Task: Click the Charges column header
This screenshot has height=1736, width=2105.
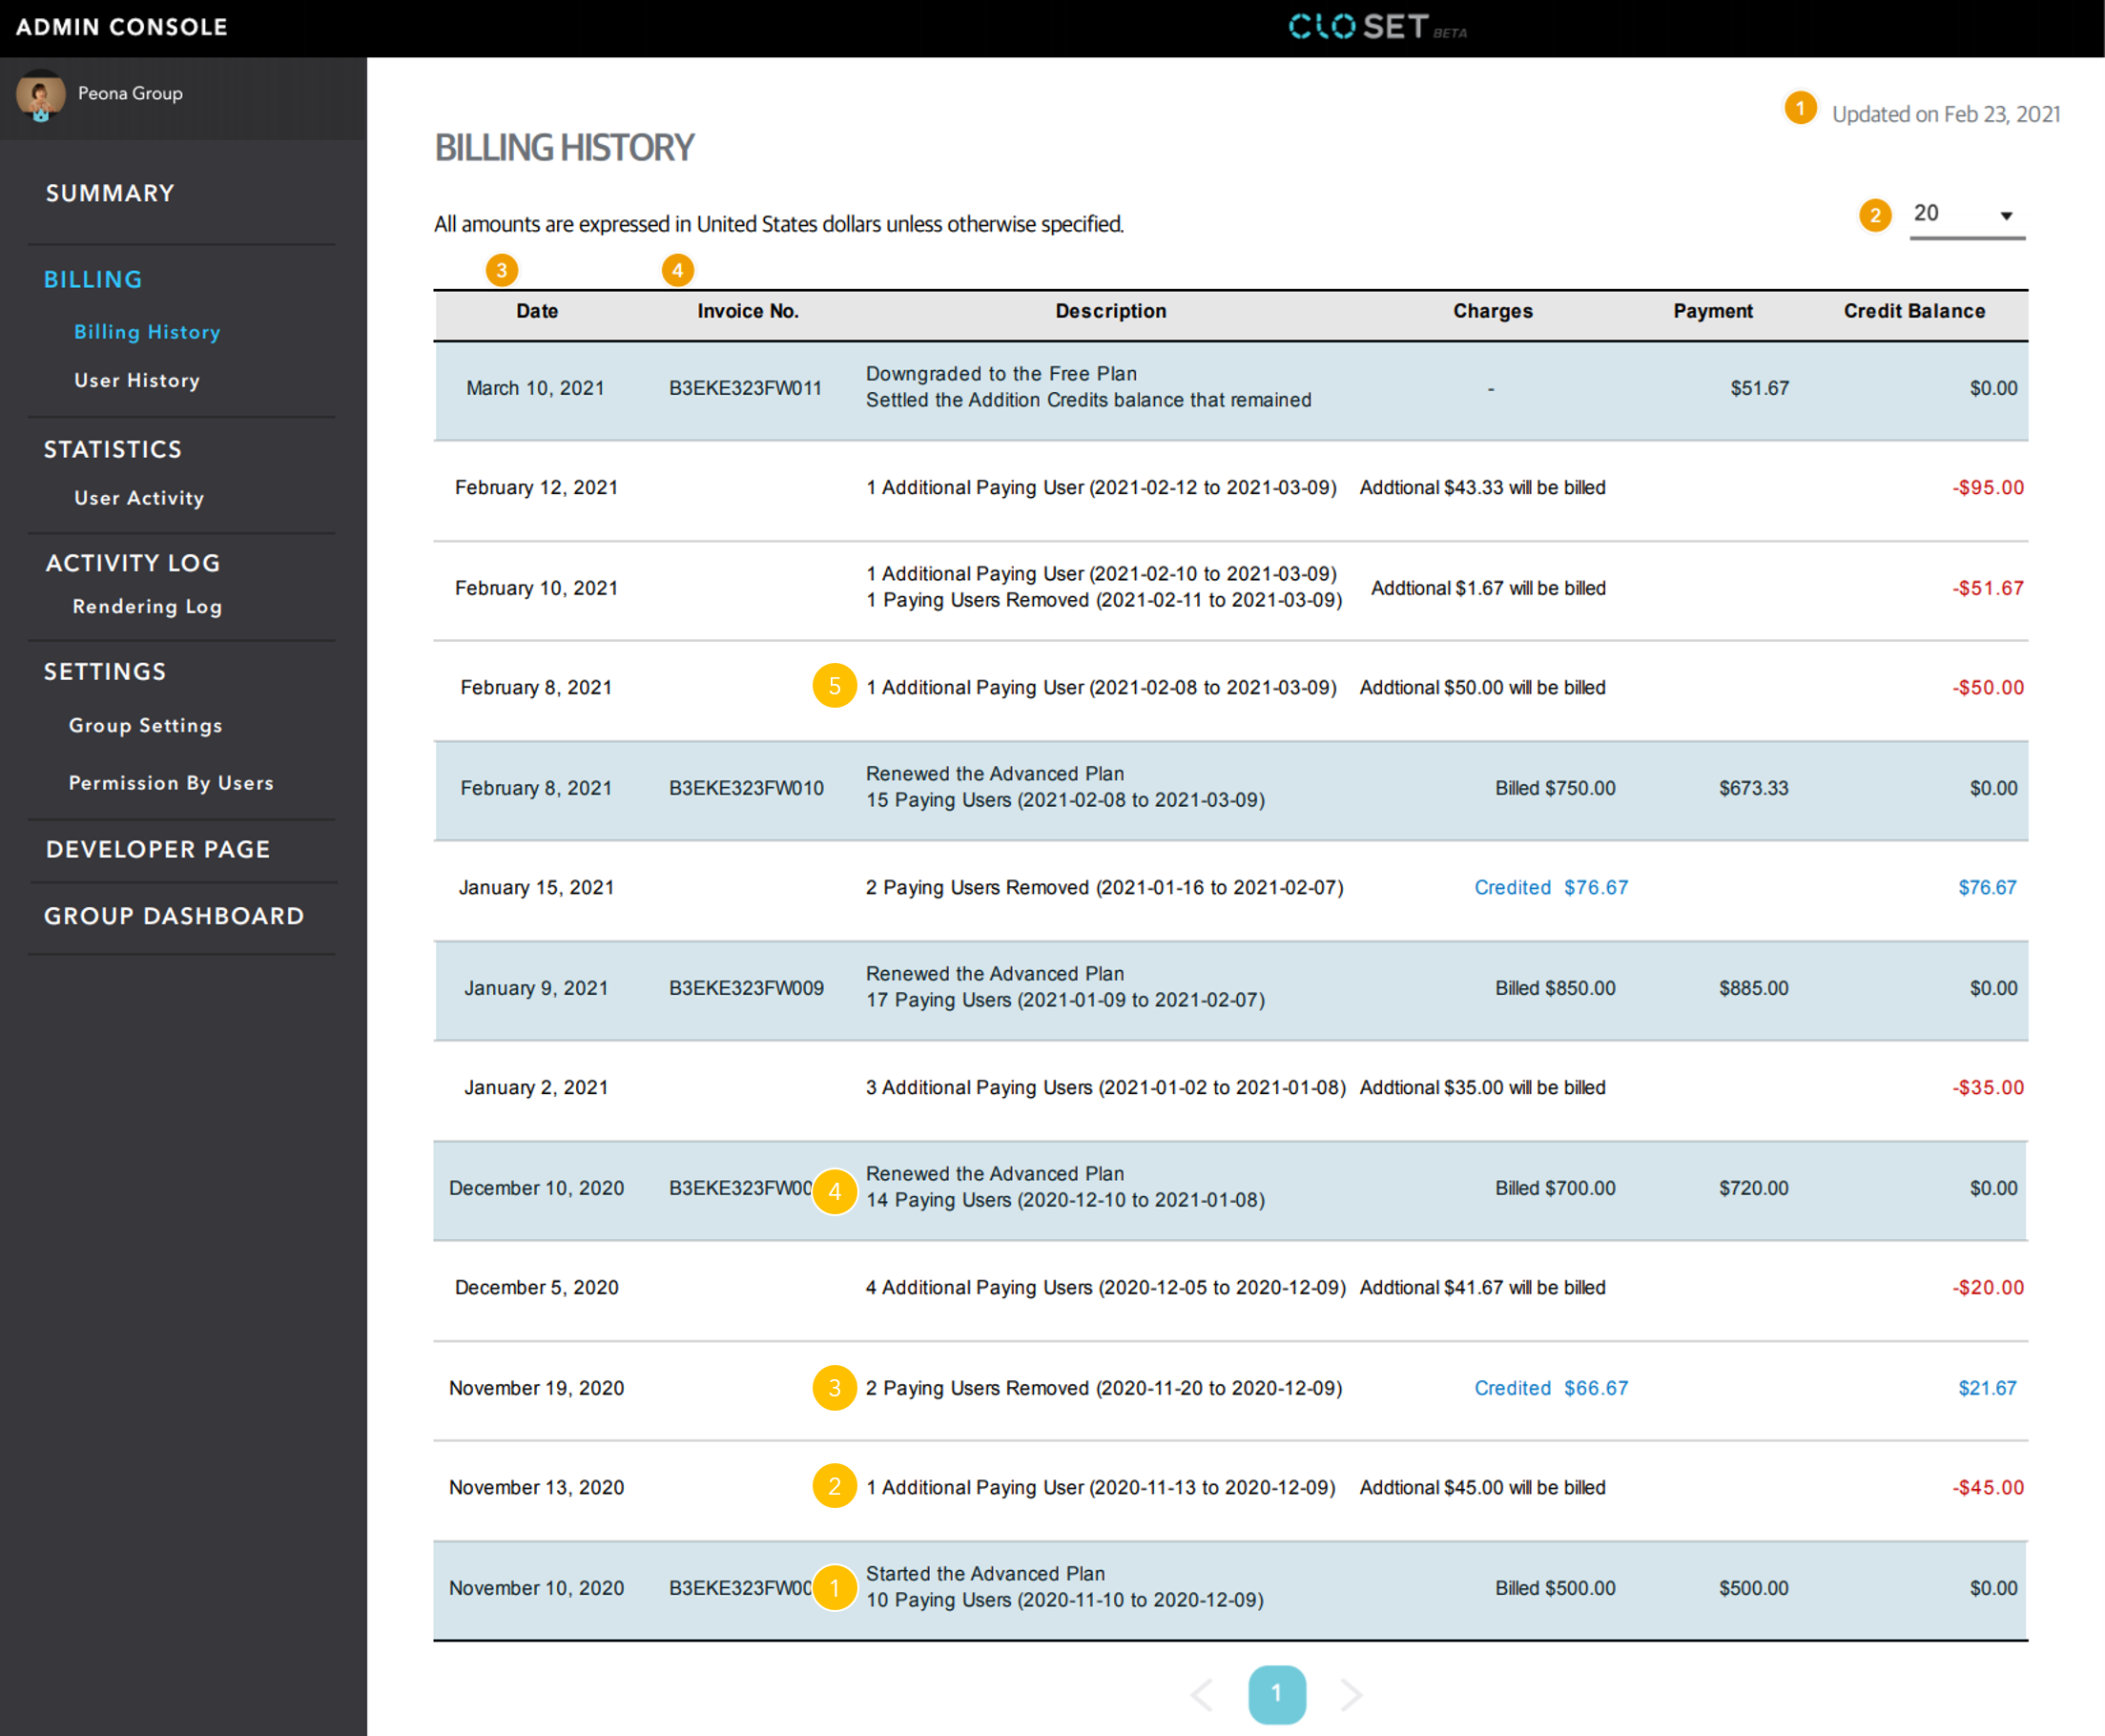Action: click(x=1493, y=311)
